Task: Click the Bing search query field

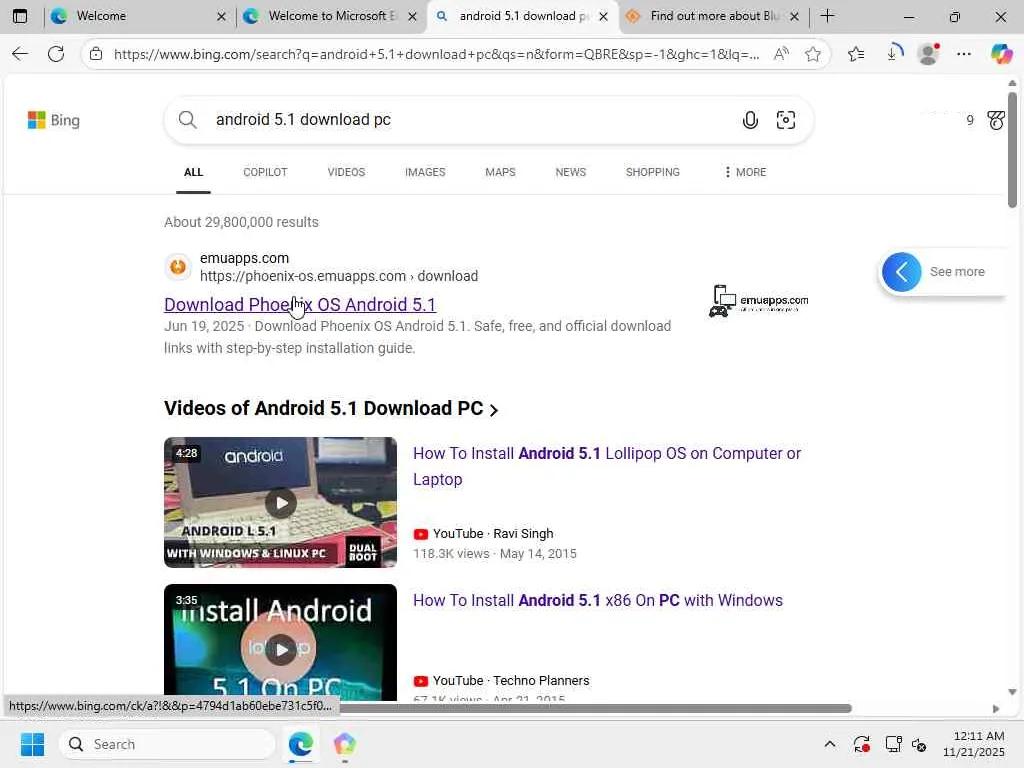Action: point(470,120)
